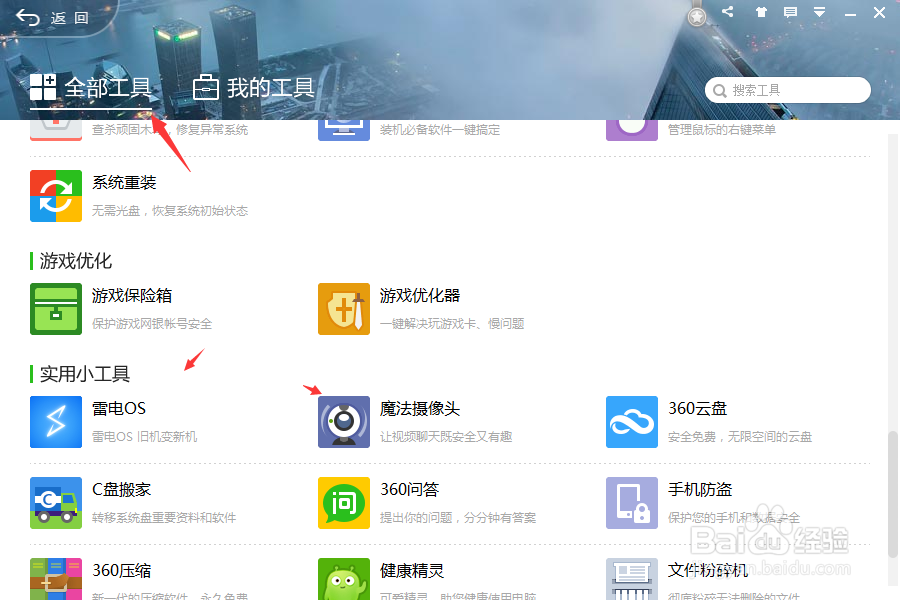Click description 转移系统盘重要资料和软件
The image size is (900, 600).
pyautogui.click(x=164, y=518)
